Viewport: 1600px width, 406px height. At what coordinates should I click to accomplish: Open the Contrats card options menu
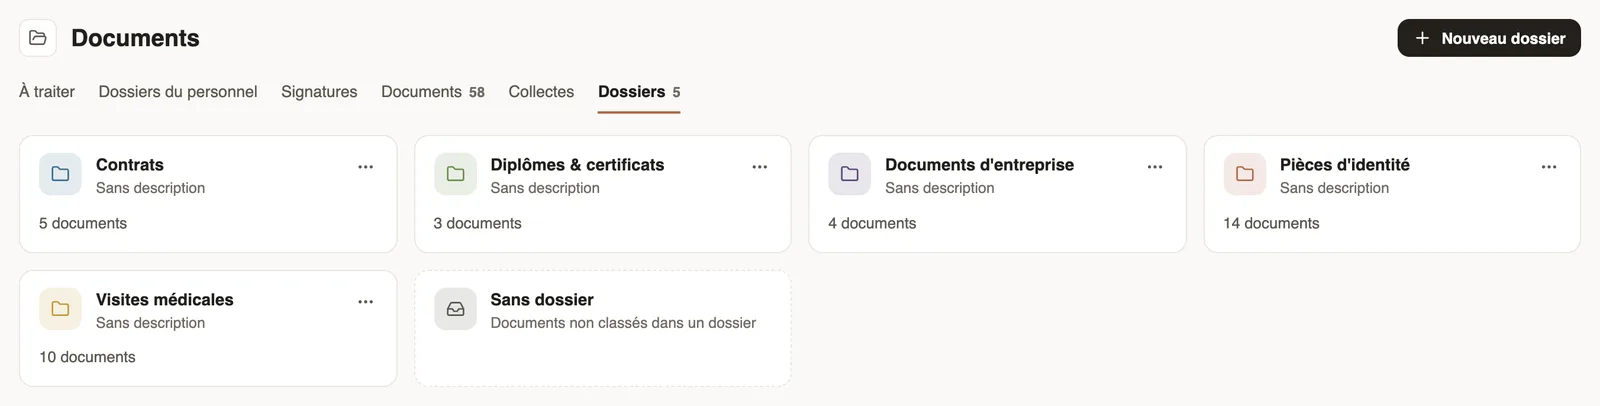366,167
